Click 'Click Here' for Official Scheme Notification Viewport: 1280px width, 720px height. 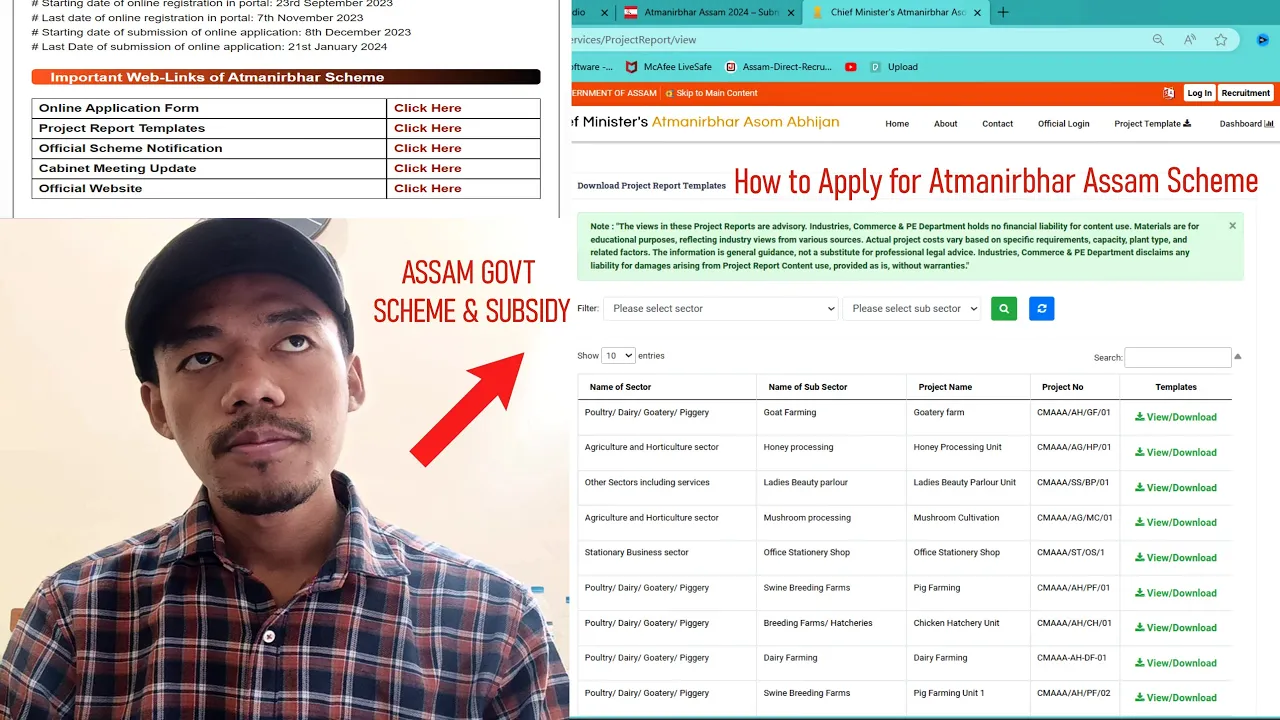pos(428,148)
